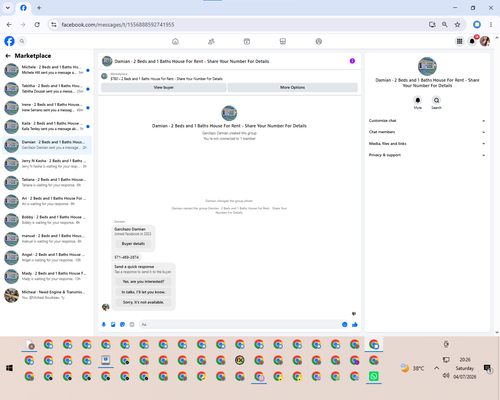Expand the Privacy & support section

(x=427, y=155)
